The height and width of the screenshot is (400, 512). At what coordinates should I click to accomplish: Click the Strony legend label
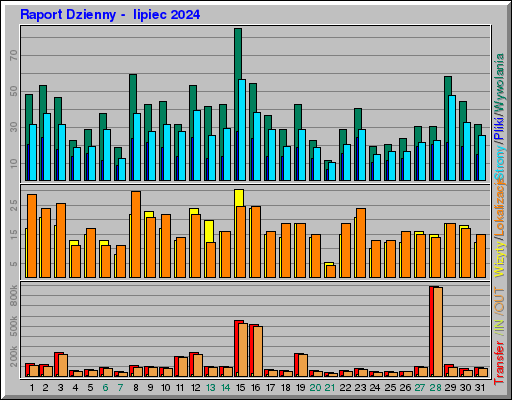500,162
